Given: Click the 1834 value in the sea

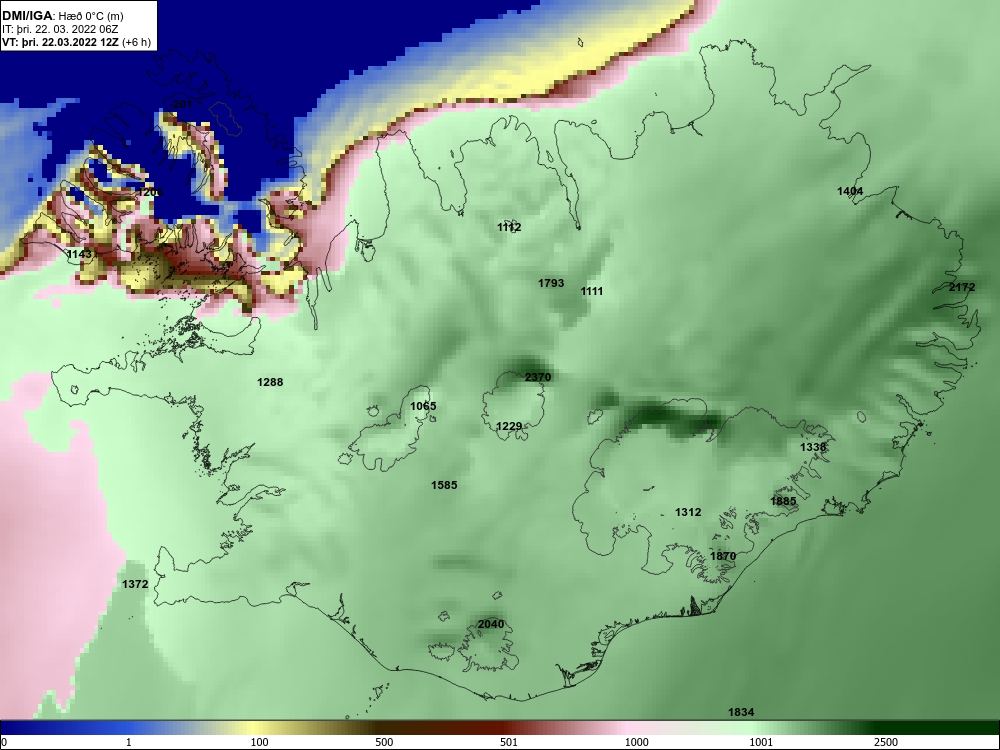Looking at the screenshot, I should [x=741, y=712].
